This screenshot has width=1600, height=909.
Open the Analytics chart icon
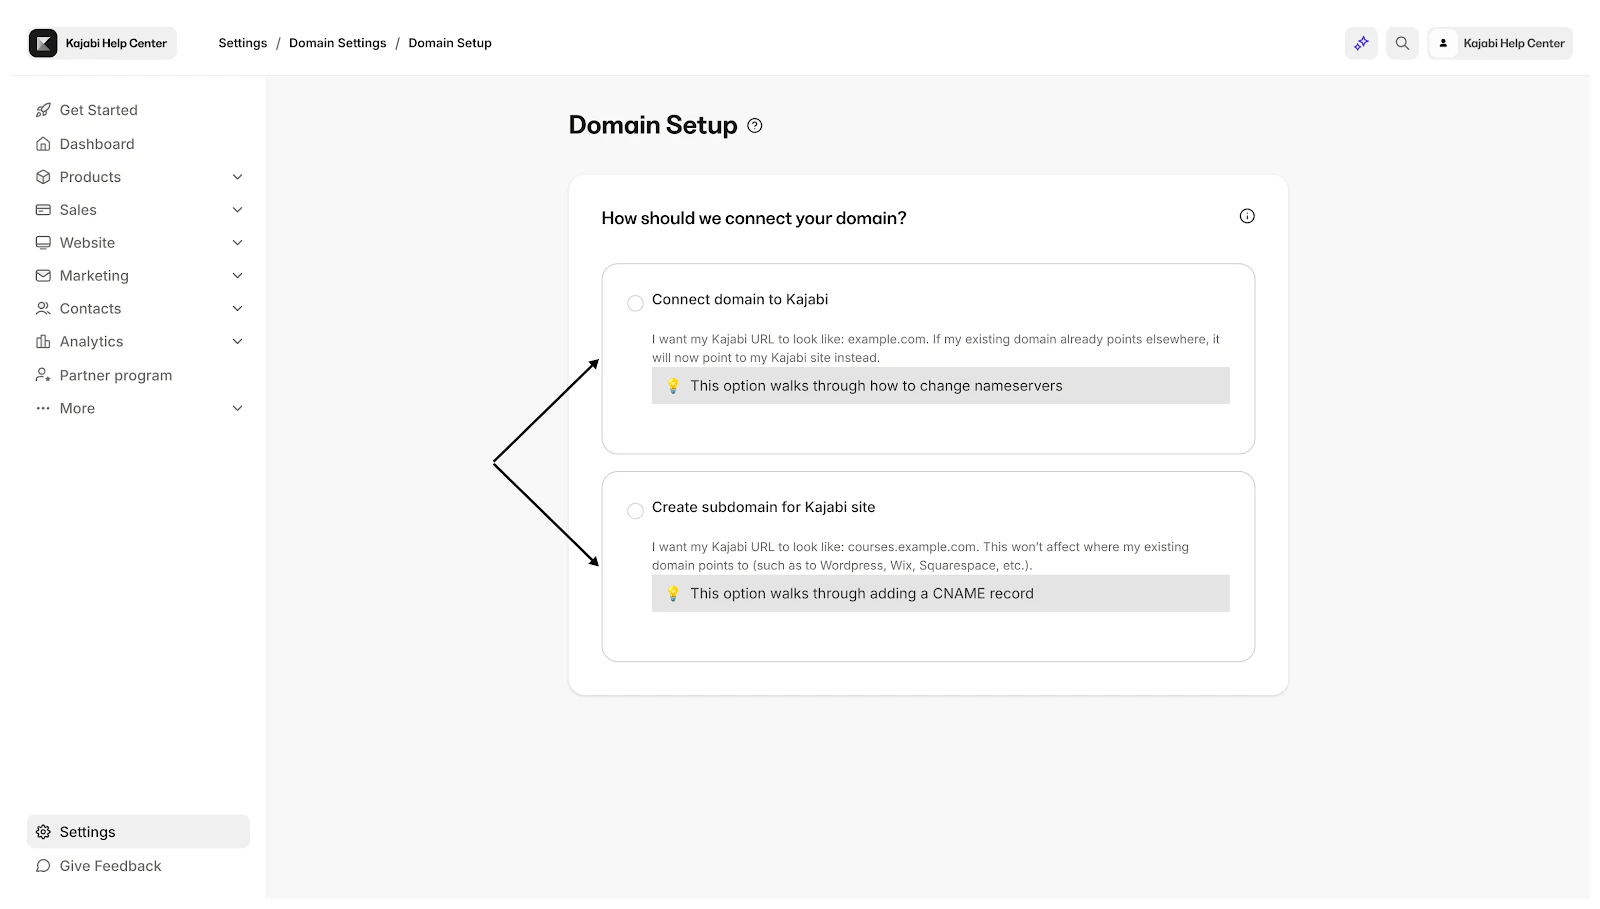[x=42, y=341]
